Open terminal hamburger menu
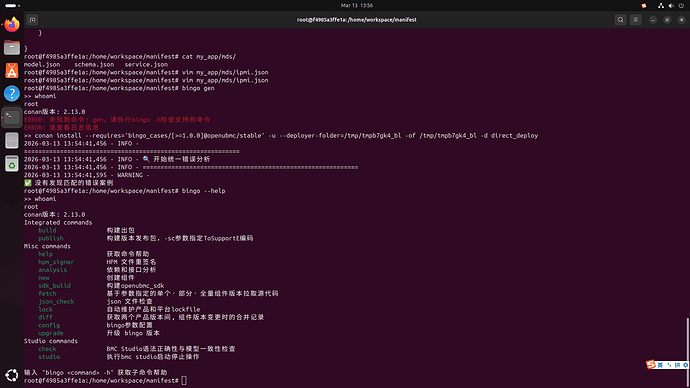Viewport: 690px width, 388px height. click(x=635, y=20)
